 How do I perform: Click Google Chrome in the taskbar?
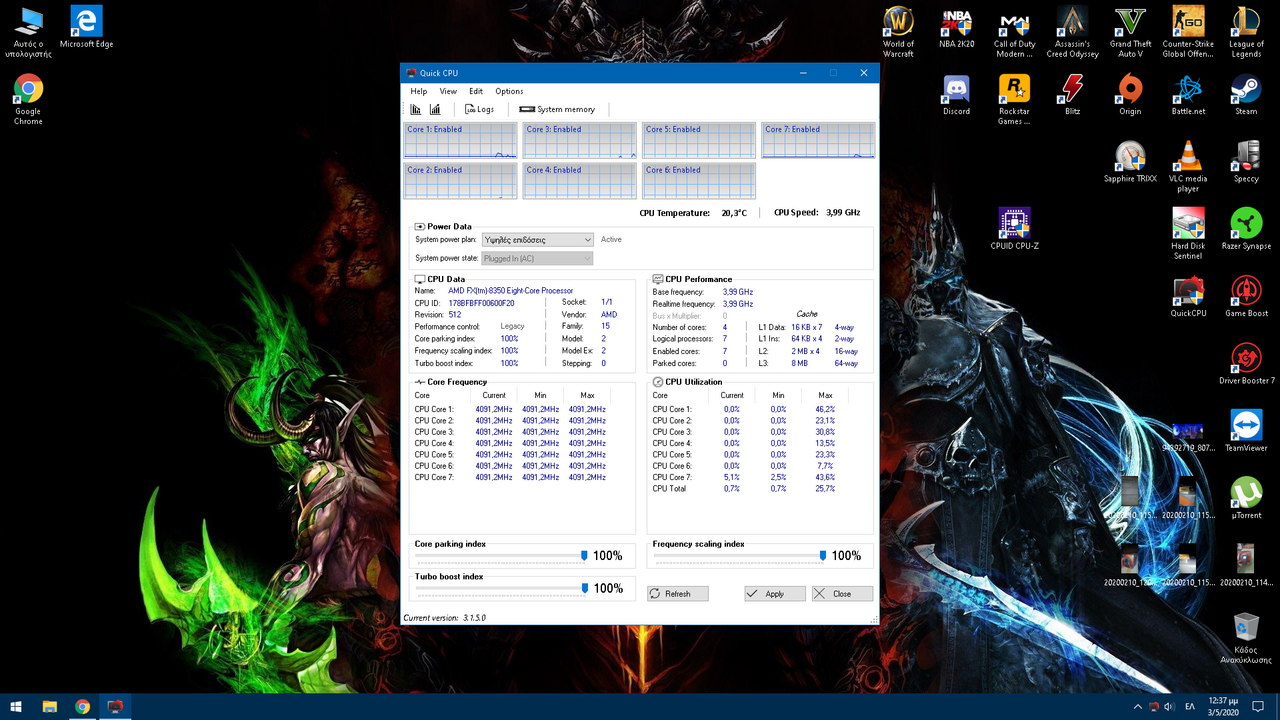(x=82, y=707)
